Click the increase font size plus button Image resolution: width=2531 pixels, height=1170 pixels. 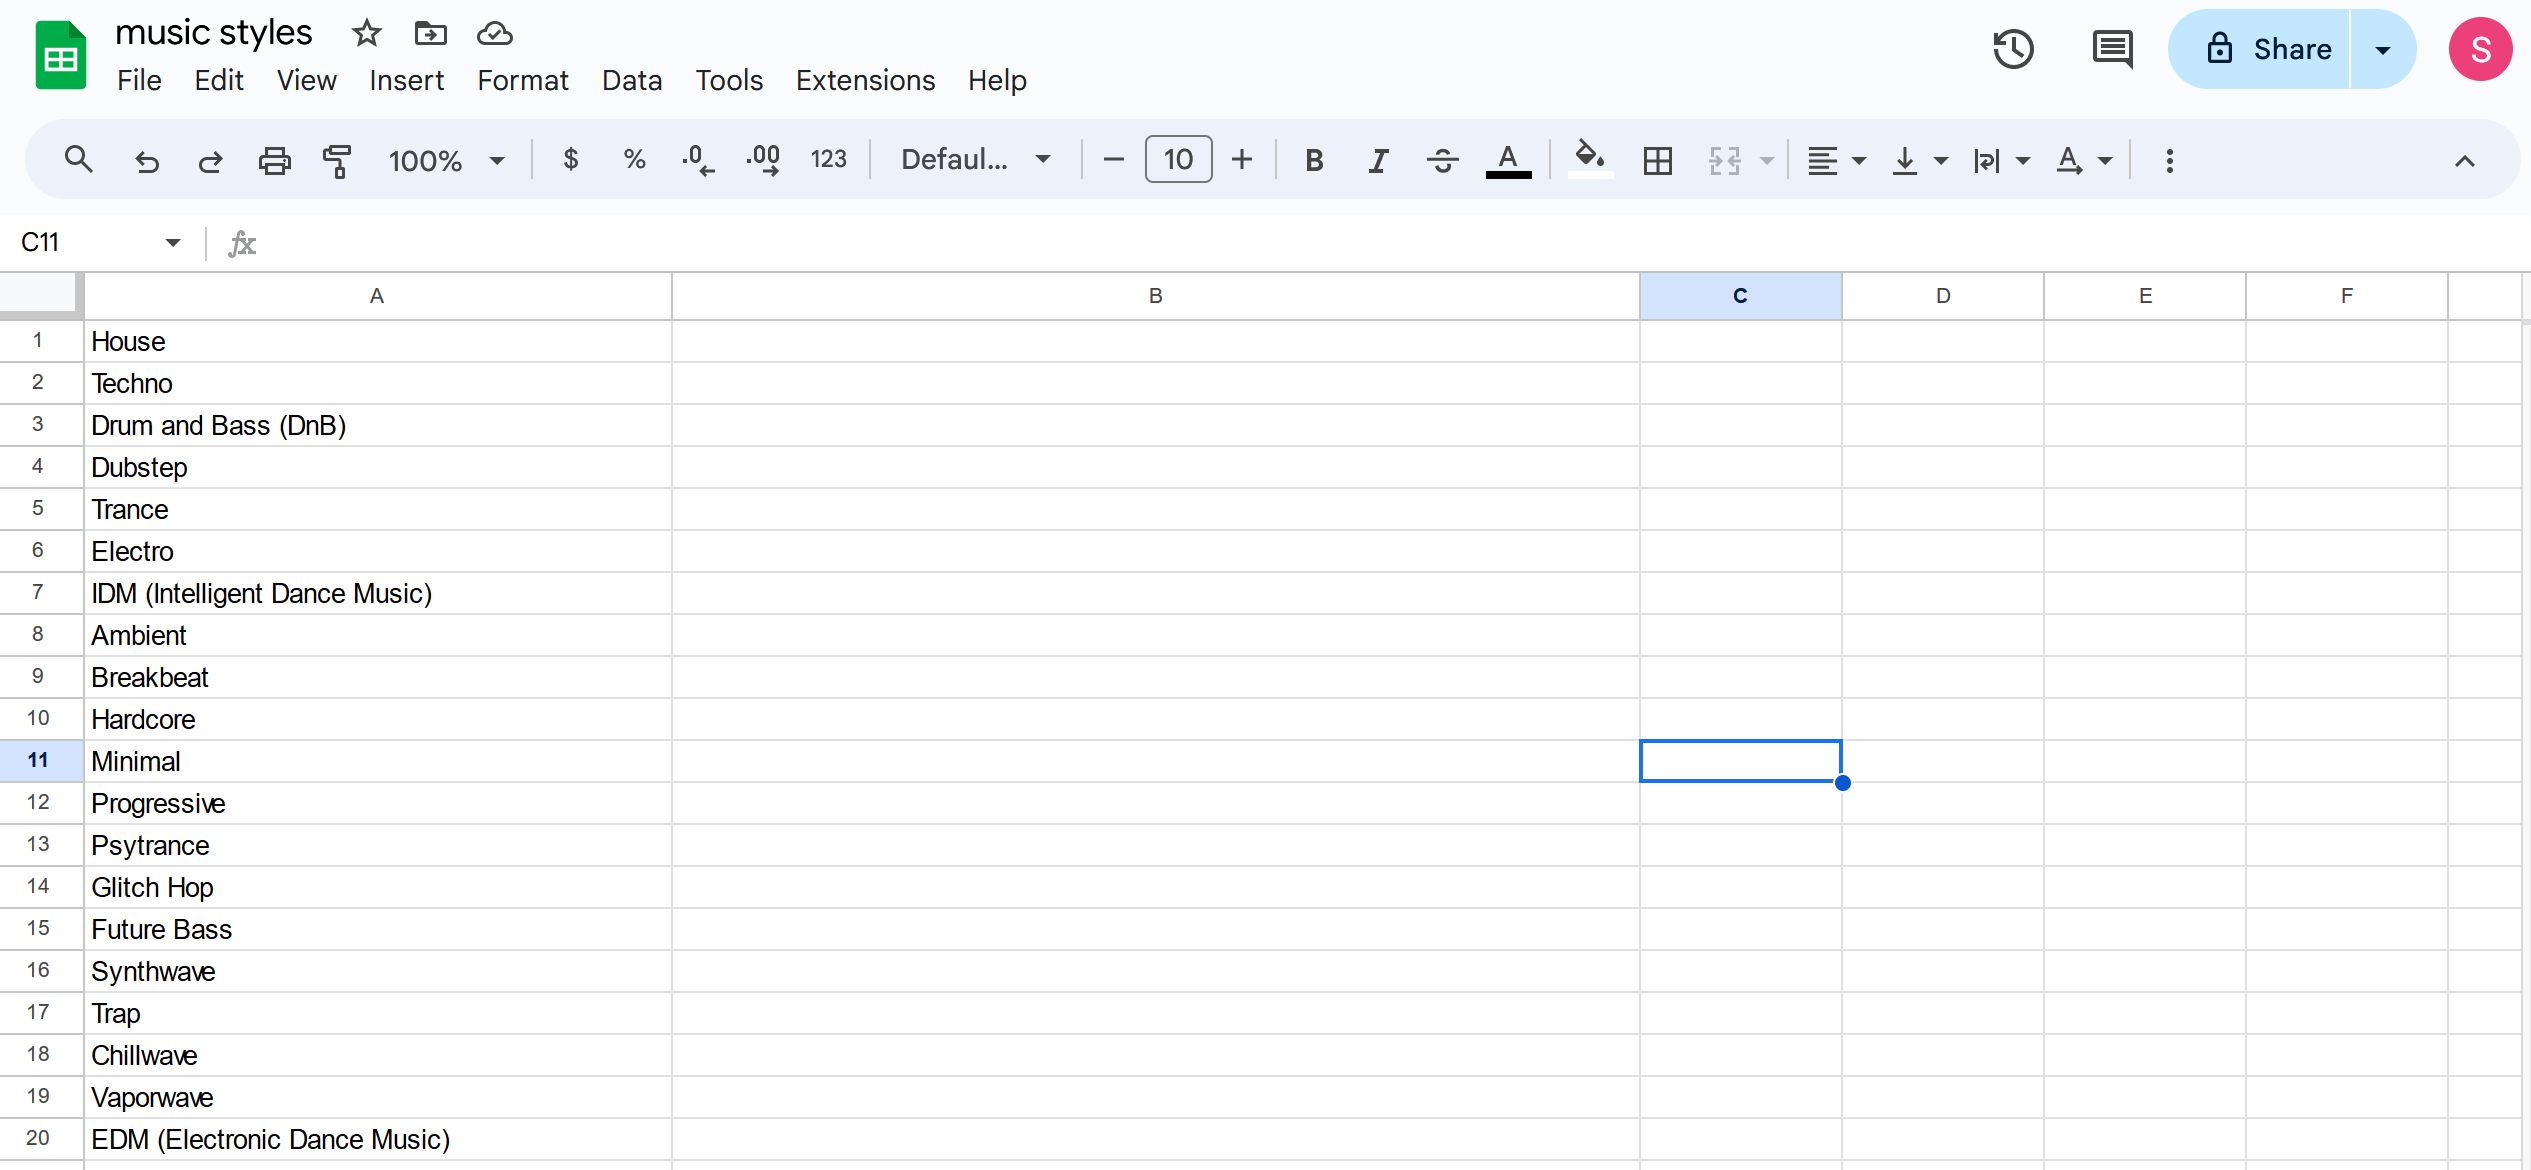coord(1241,160)
